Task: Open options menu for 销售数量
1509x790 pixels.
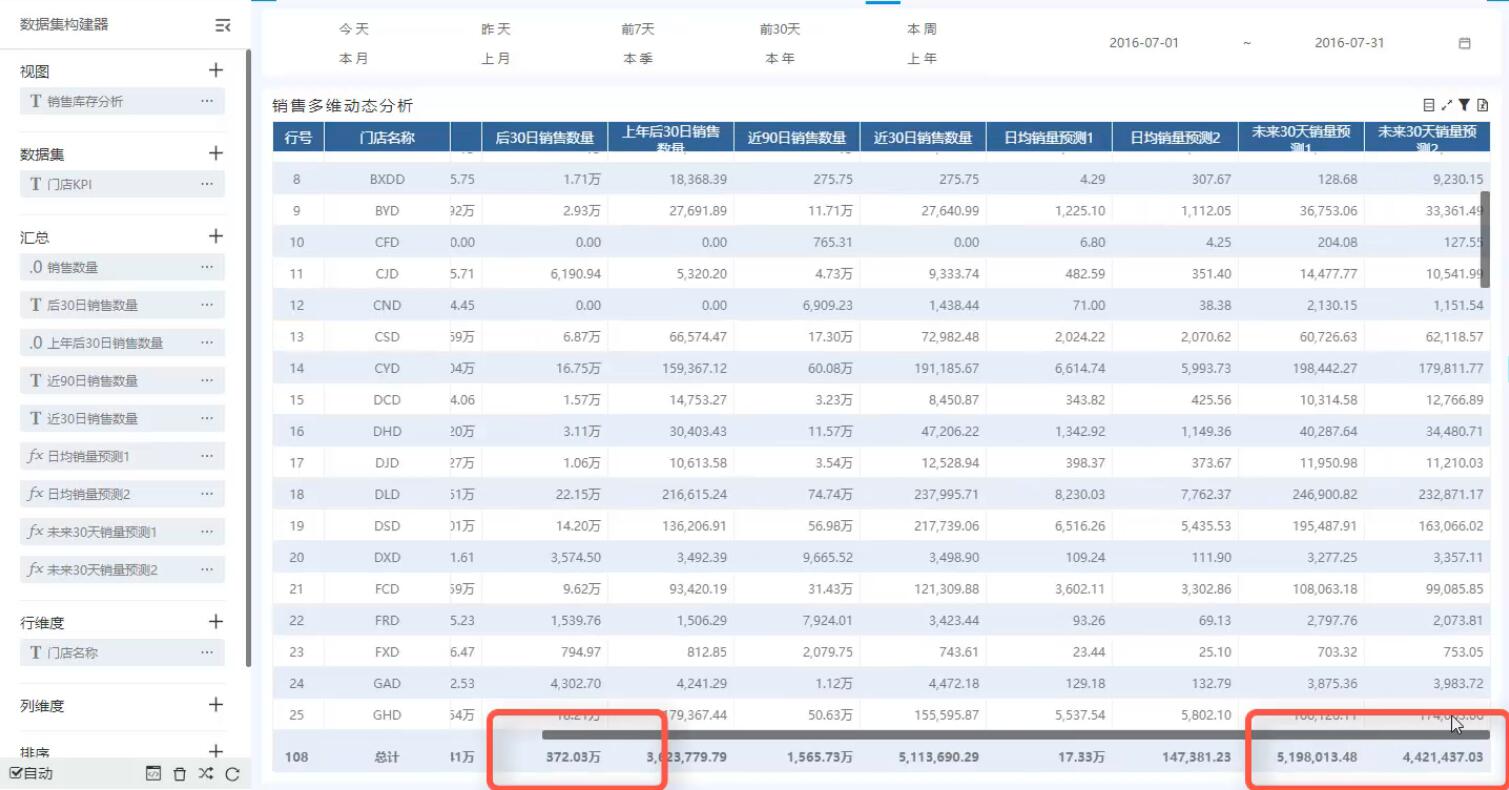Action: tap(207, 267)
